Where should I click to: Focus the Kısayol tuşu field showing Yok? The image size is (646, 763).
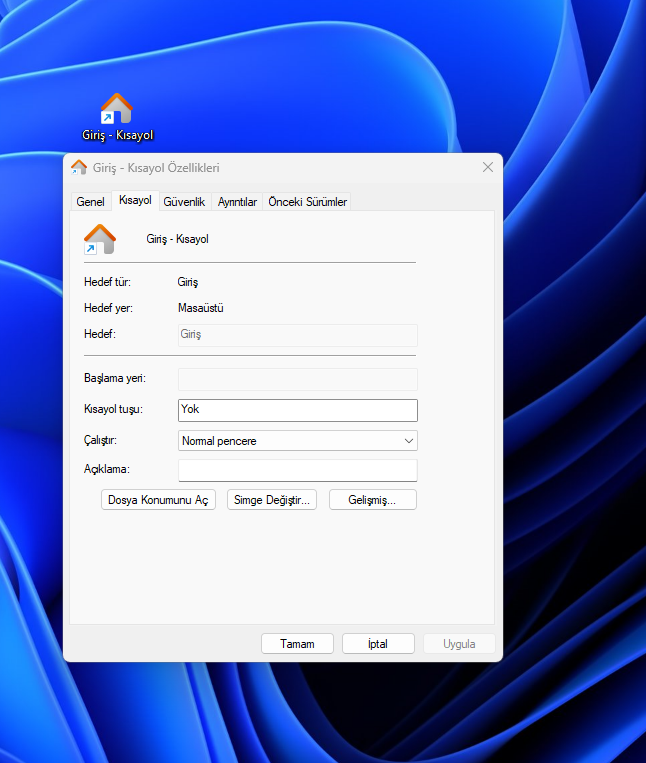pyautogui.click(x=298, y=410)
